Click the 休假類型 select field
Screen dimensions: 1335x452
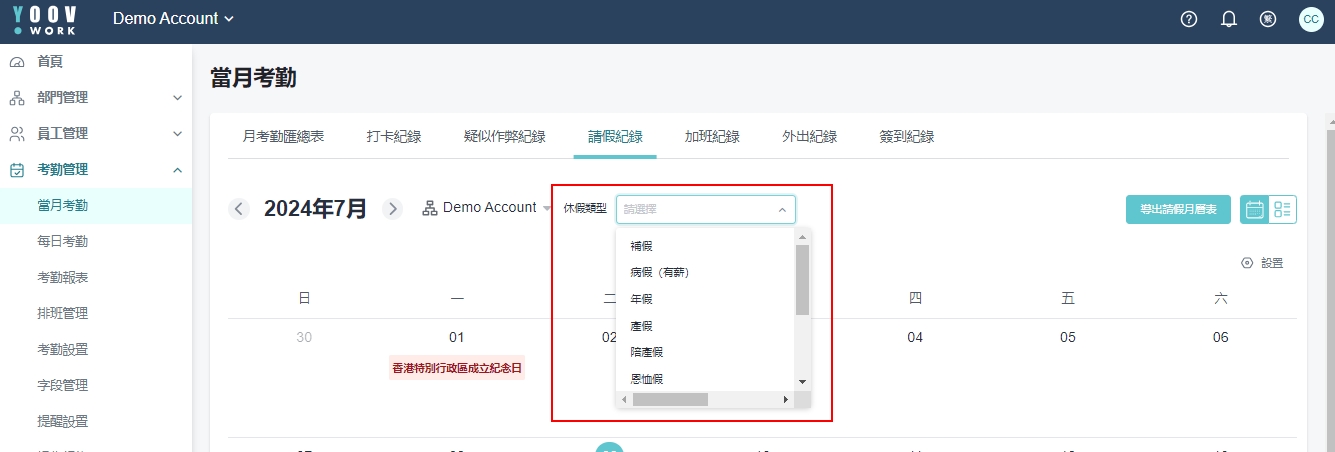click(x=705, y=209)
